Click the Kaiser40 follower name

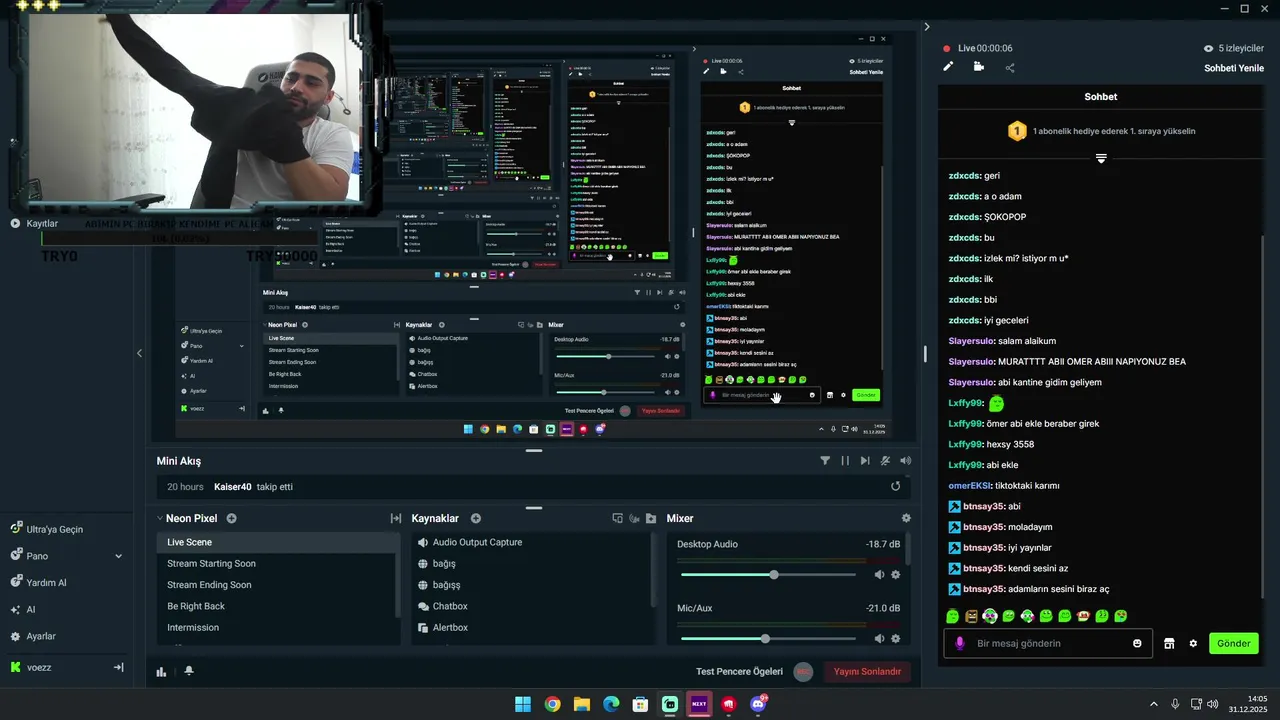(x=232, y=487)
